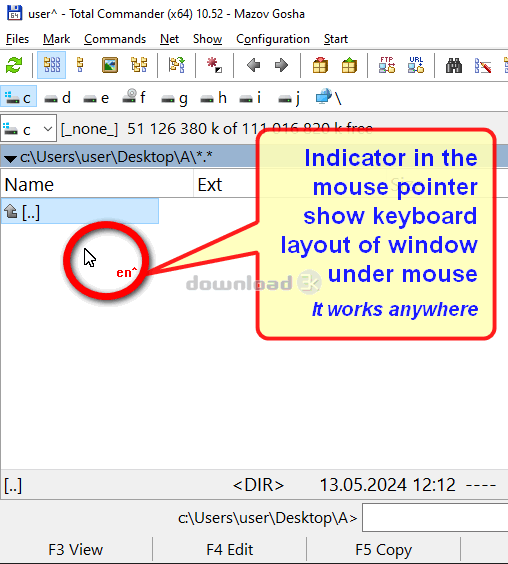
Task: Expand directory history arrow beside path
Action: (x=10, y=158)
